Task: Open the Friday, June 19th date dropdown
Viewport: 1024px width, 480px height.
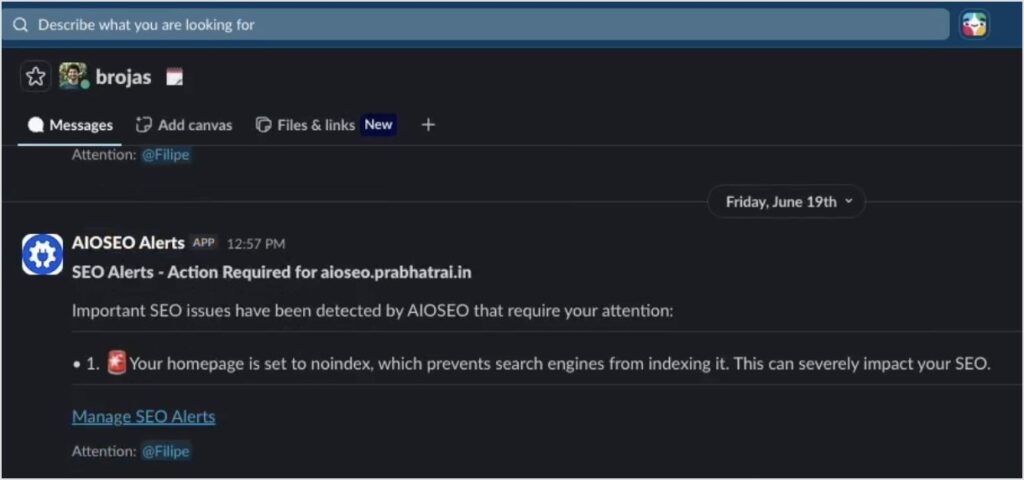Action: point(786,202)
